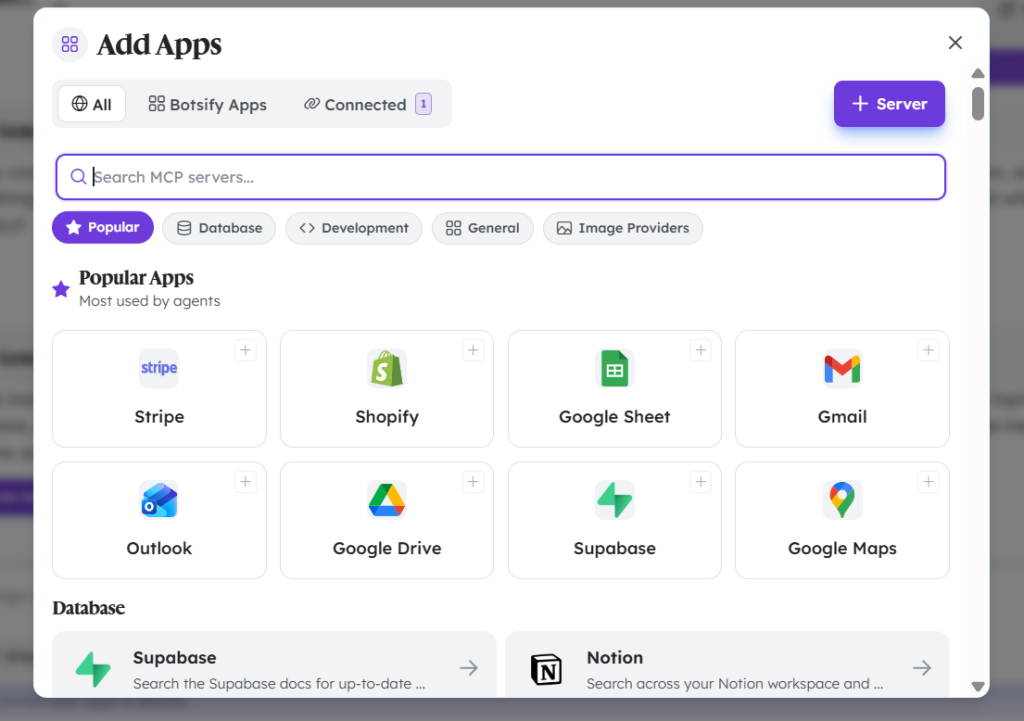1024x721 pixels.
Task: Add Shopify using its plus icon
Action: coord(473,351)
